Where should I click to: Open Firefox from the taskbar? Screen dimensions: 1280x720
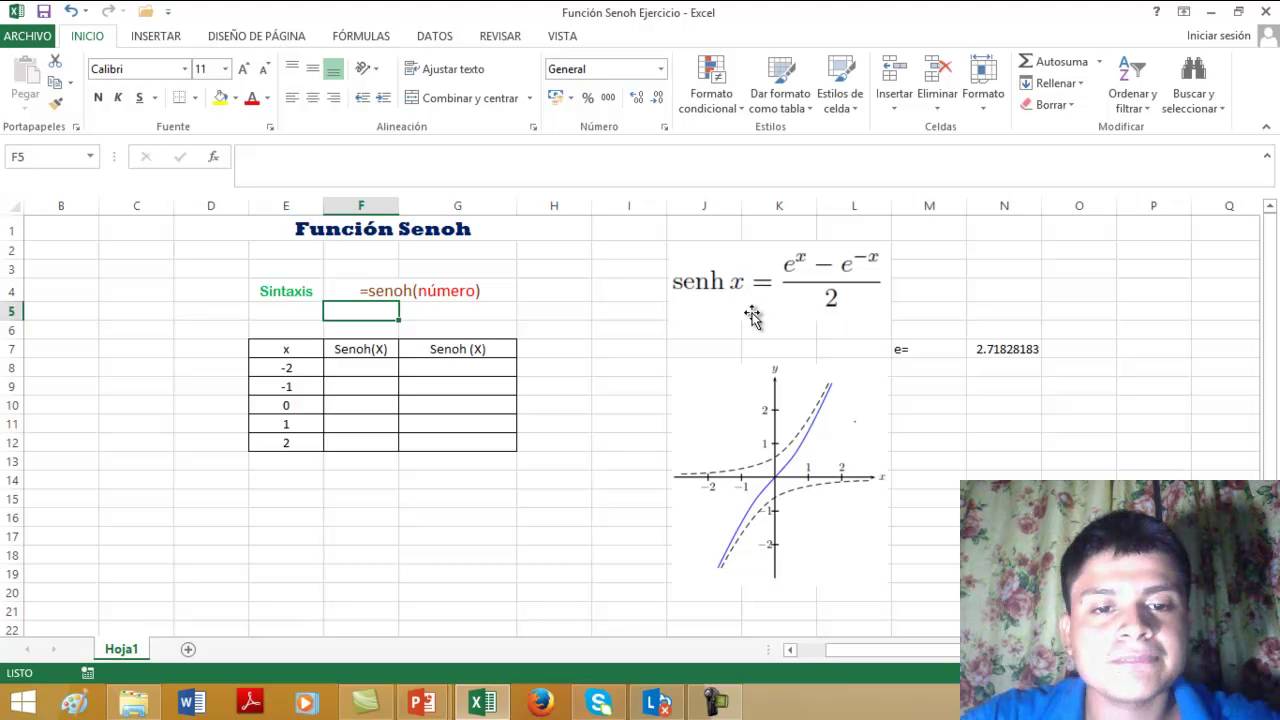point(541,702)
